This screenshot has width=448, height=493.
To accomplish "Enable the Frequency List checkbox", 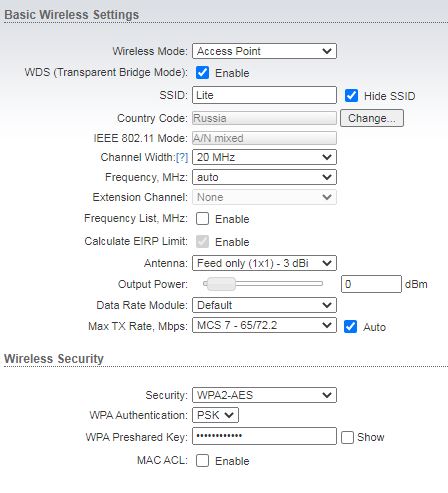I will [x=202, y=219].
